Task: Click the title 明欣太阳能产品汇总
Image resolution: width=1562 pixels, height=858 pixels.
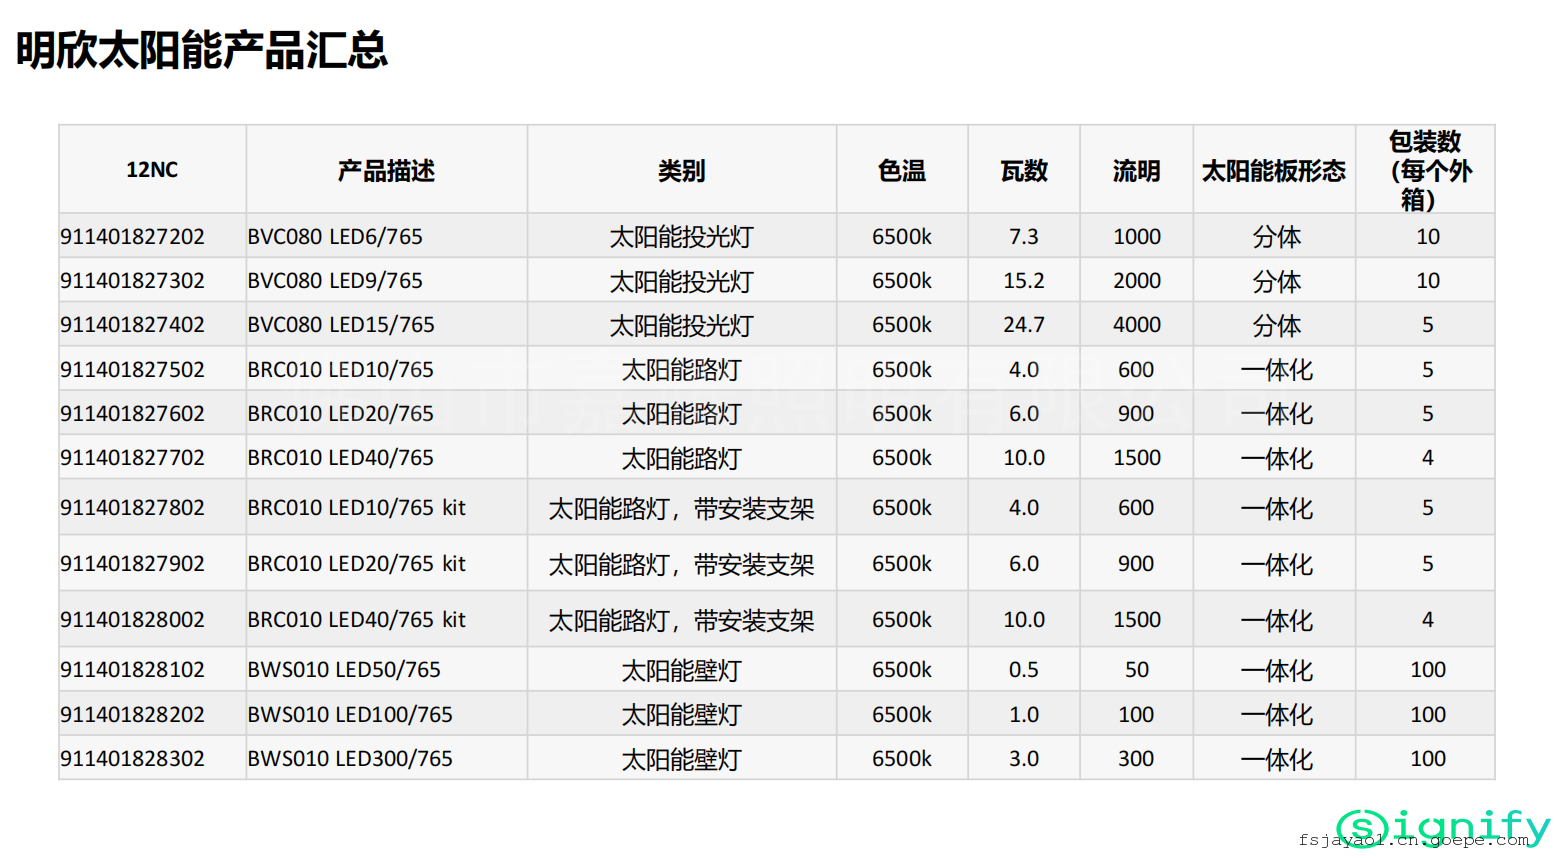Action: pos(202,50)
